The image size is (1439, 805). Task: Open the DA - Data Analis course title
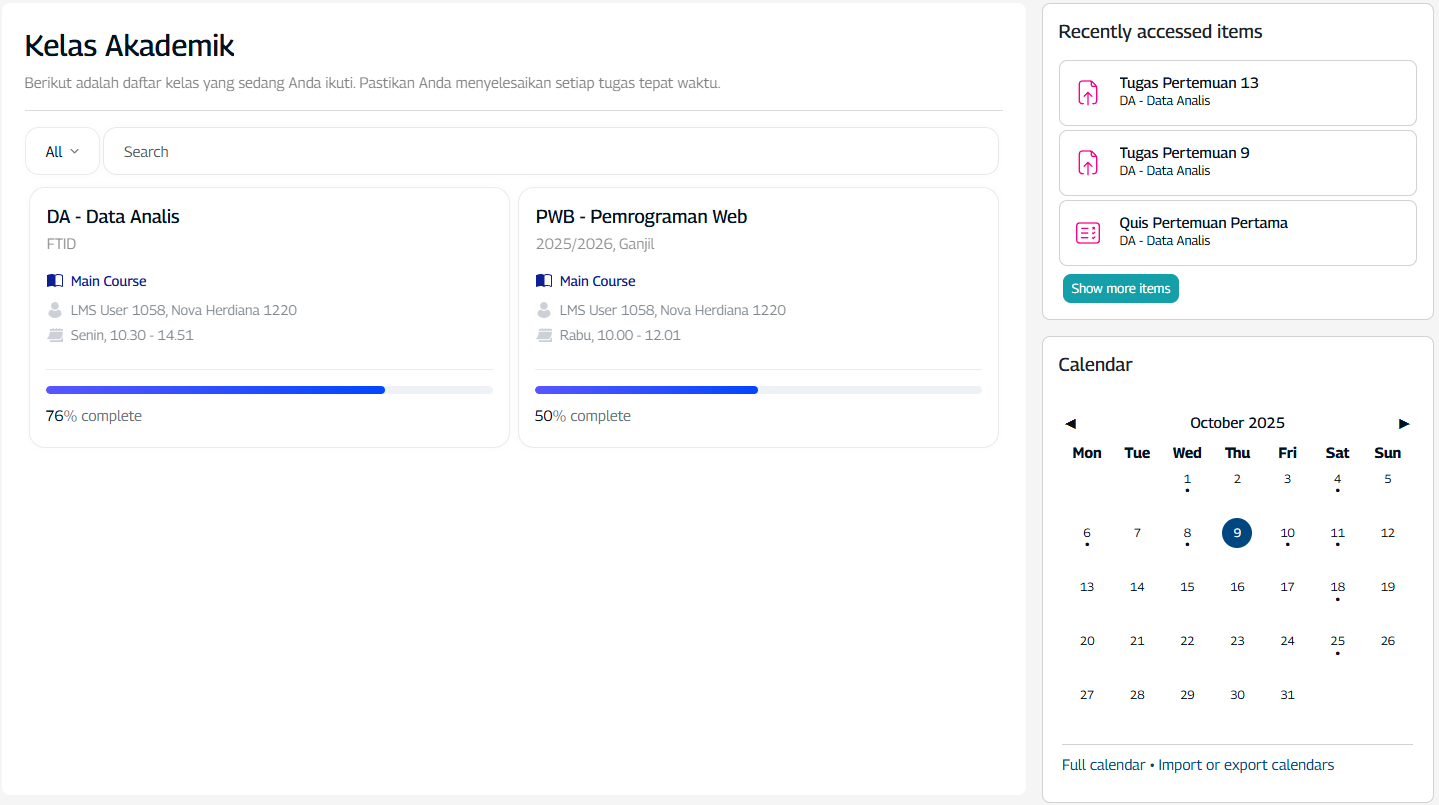point(113,217)
